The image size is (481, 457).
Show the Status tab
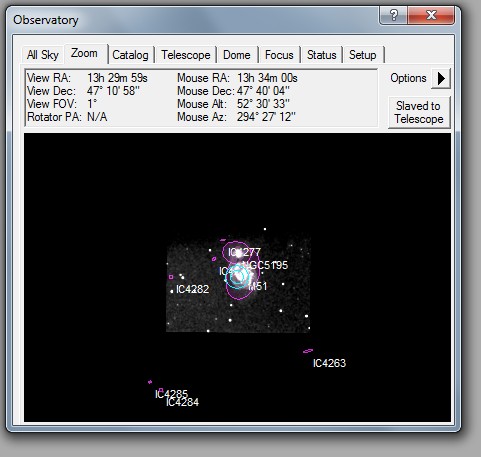point(321,55)
